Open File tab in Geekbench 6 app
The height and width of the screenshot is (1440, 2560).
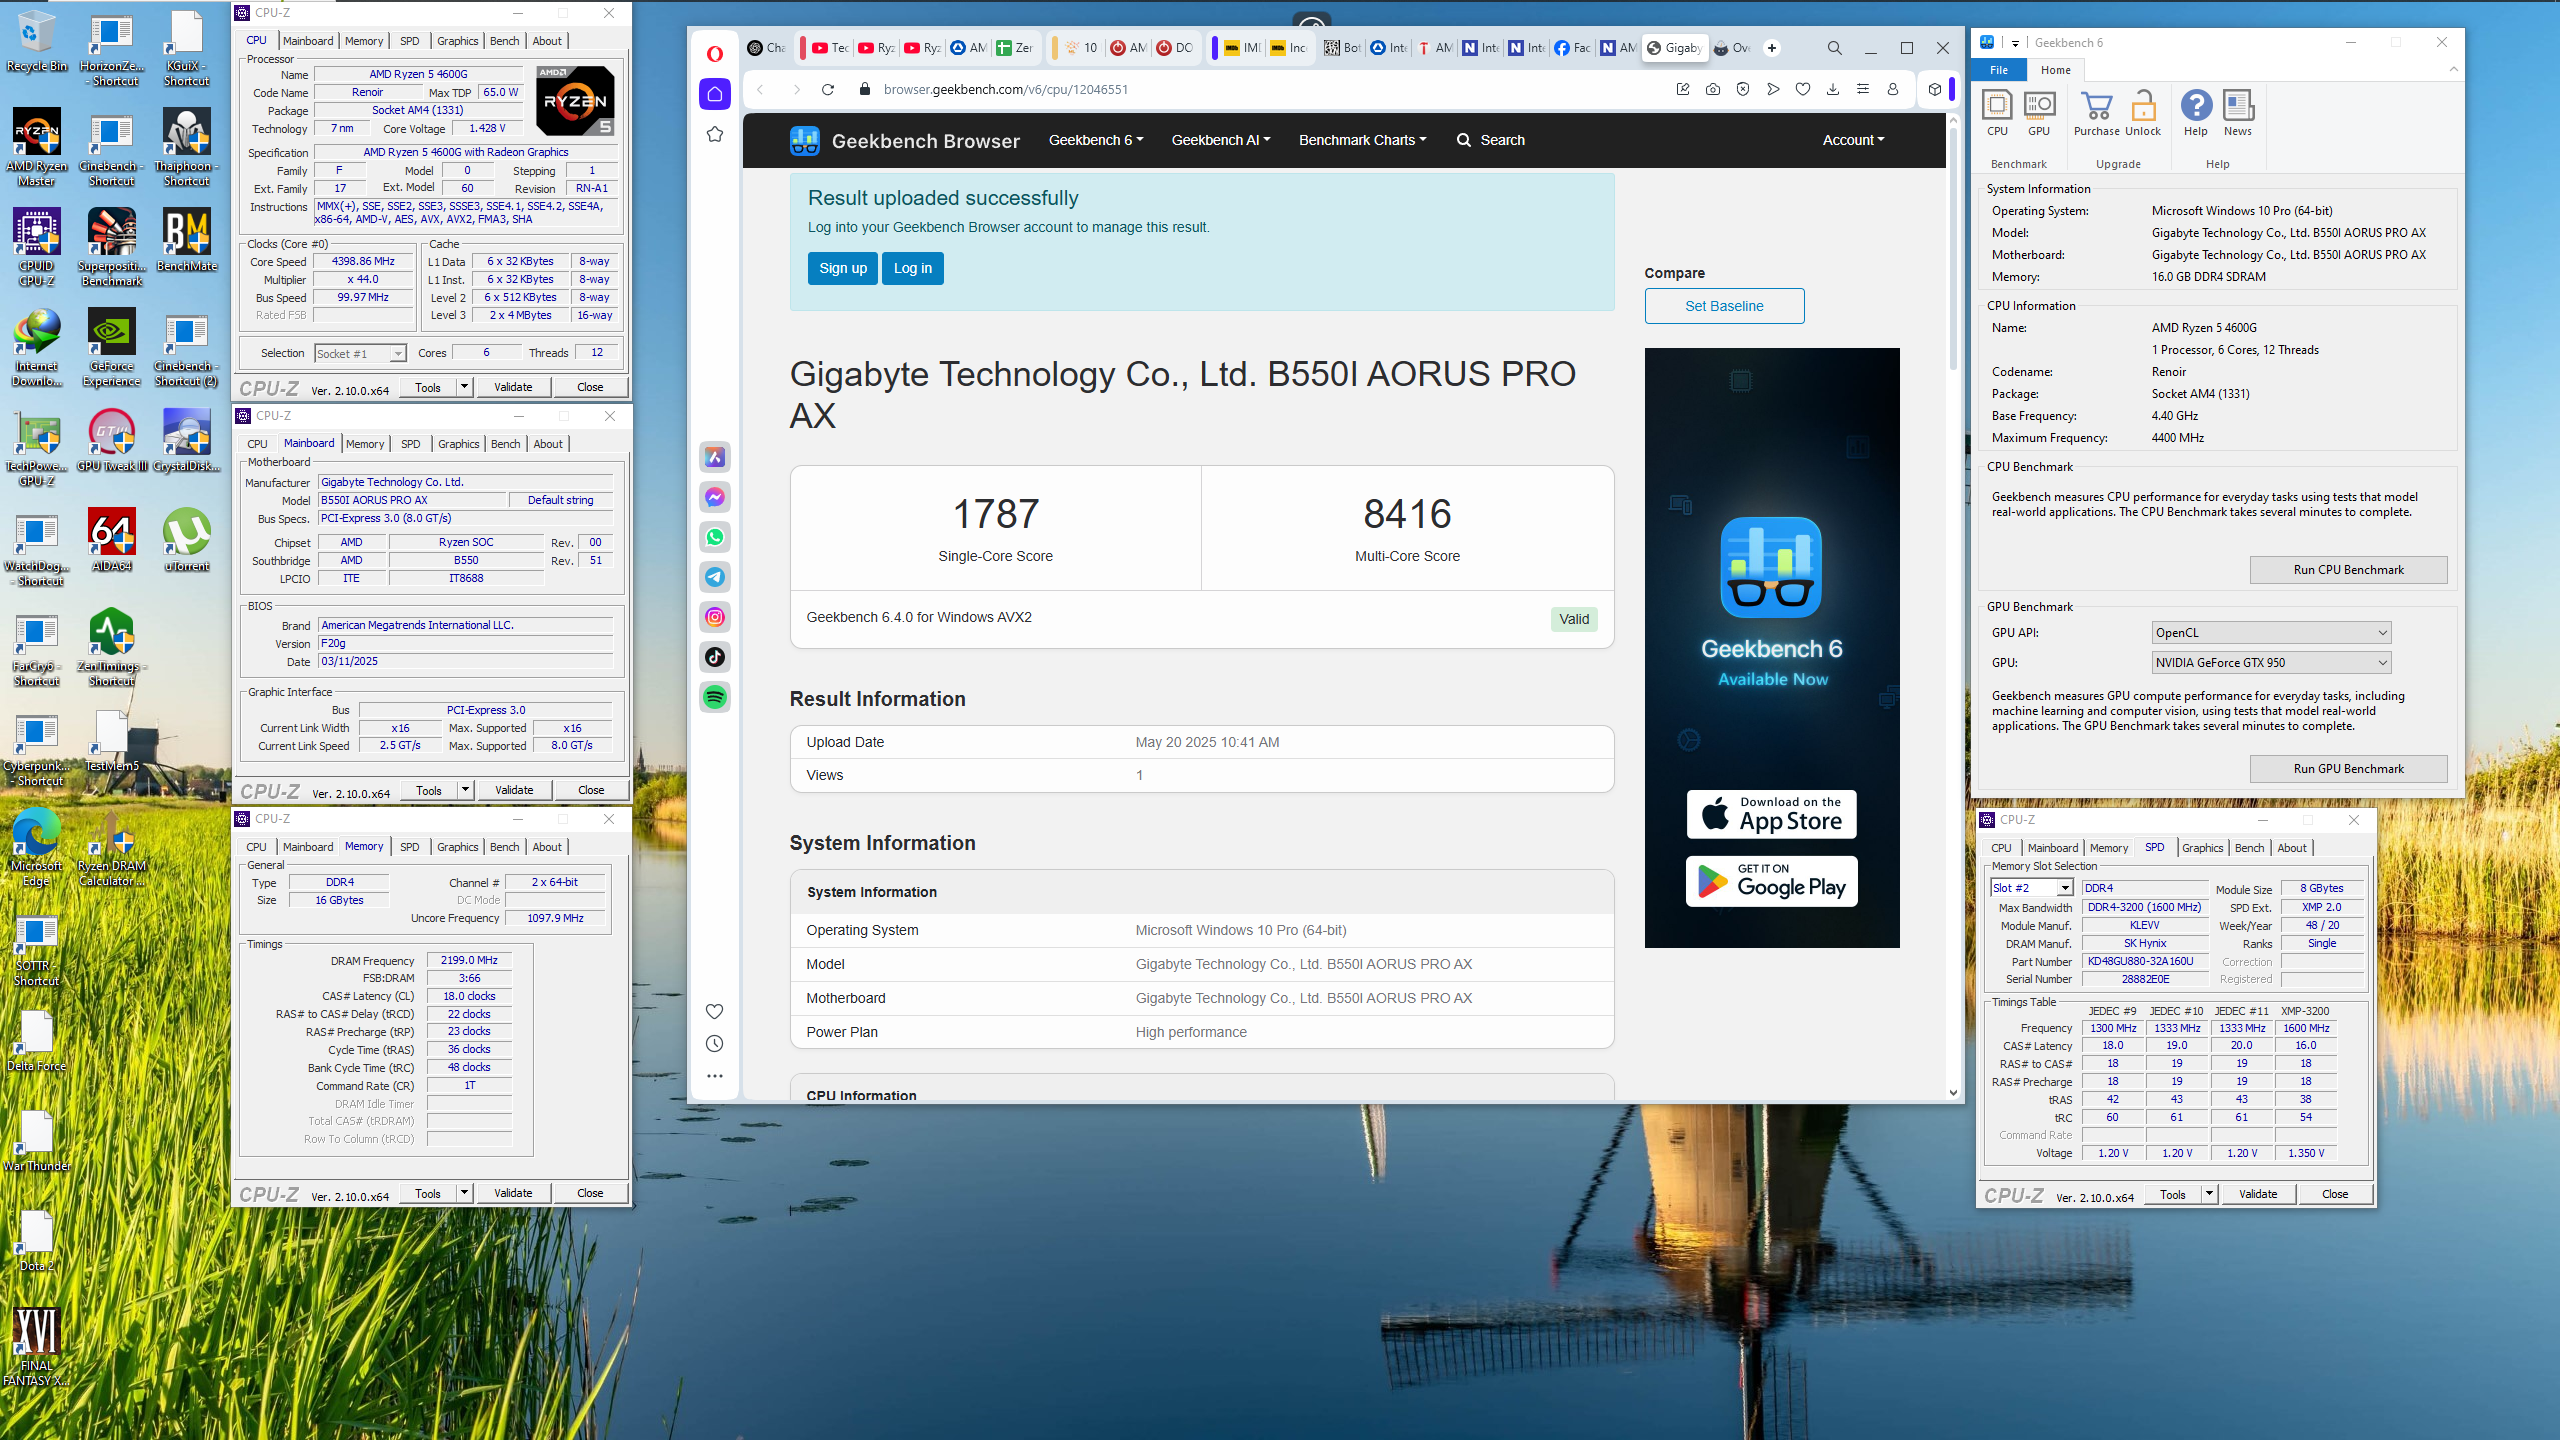pyautogui.click(x=1999, y=70)
